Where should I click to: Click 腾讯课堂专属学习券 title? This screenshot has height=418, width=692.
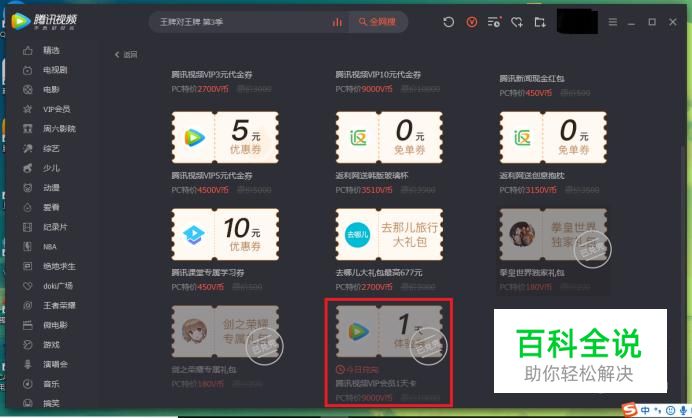coord(208,273)
